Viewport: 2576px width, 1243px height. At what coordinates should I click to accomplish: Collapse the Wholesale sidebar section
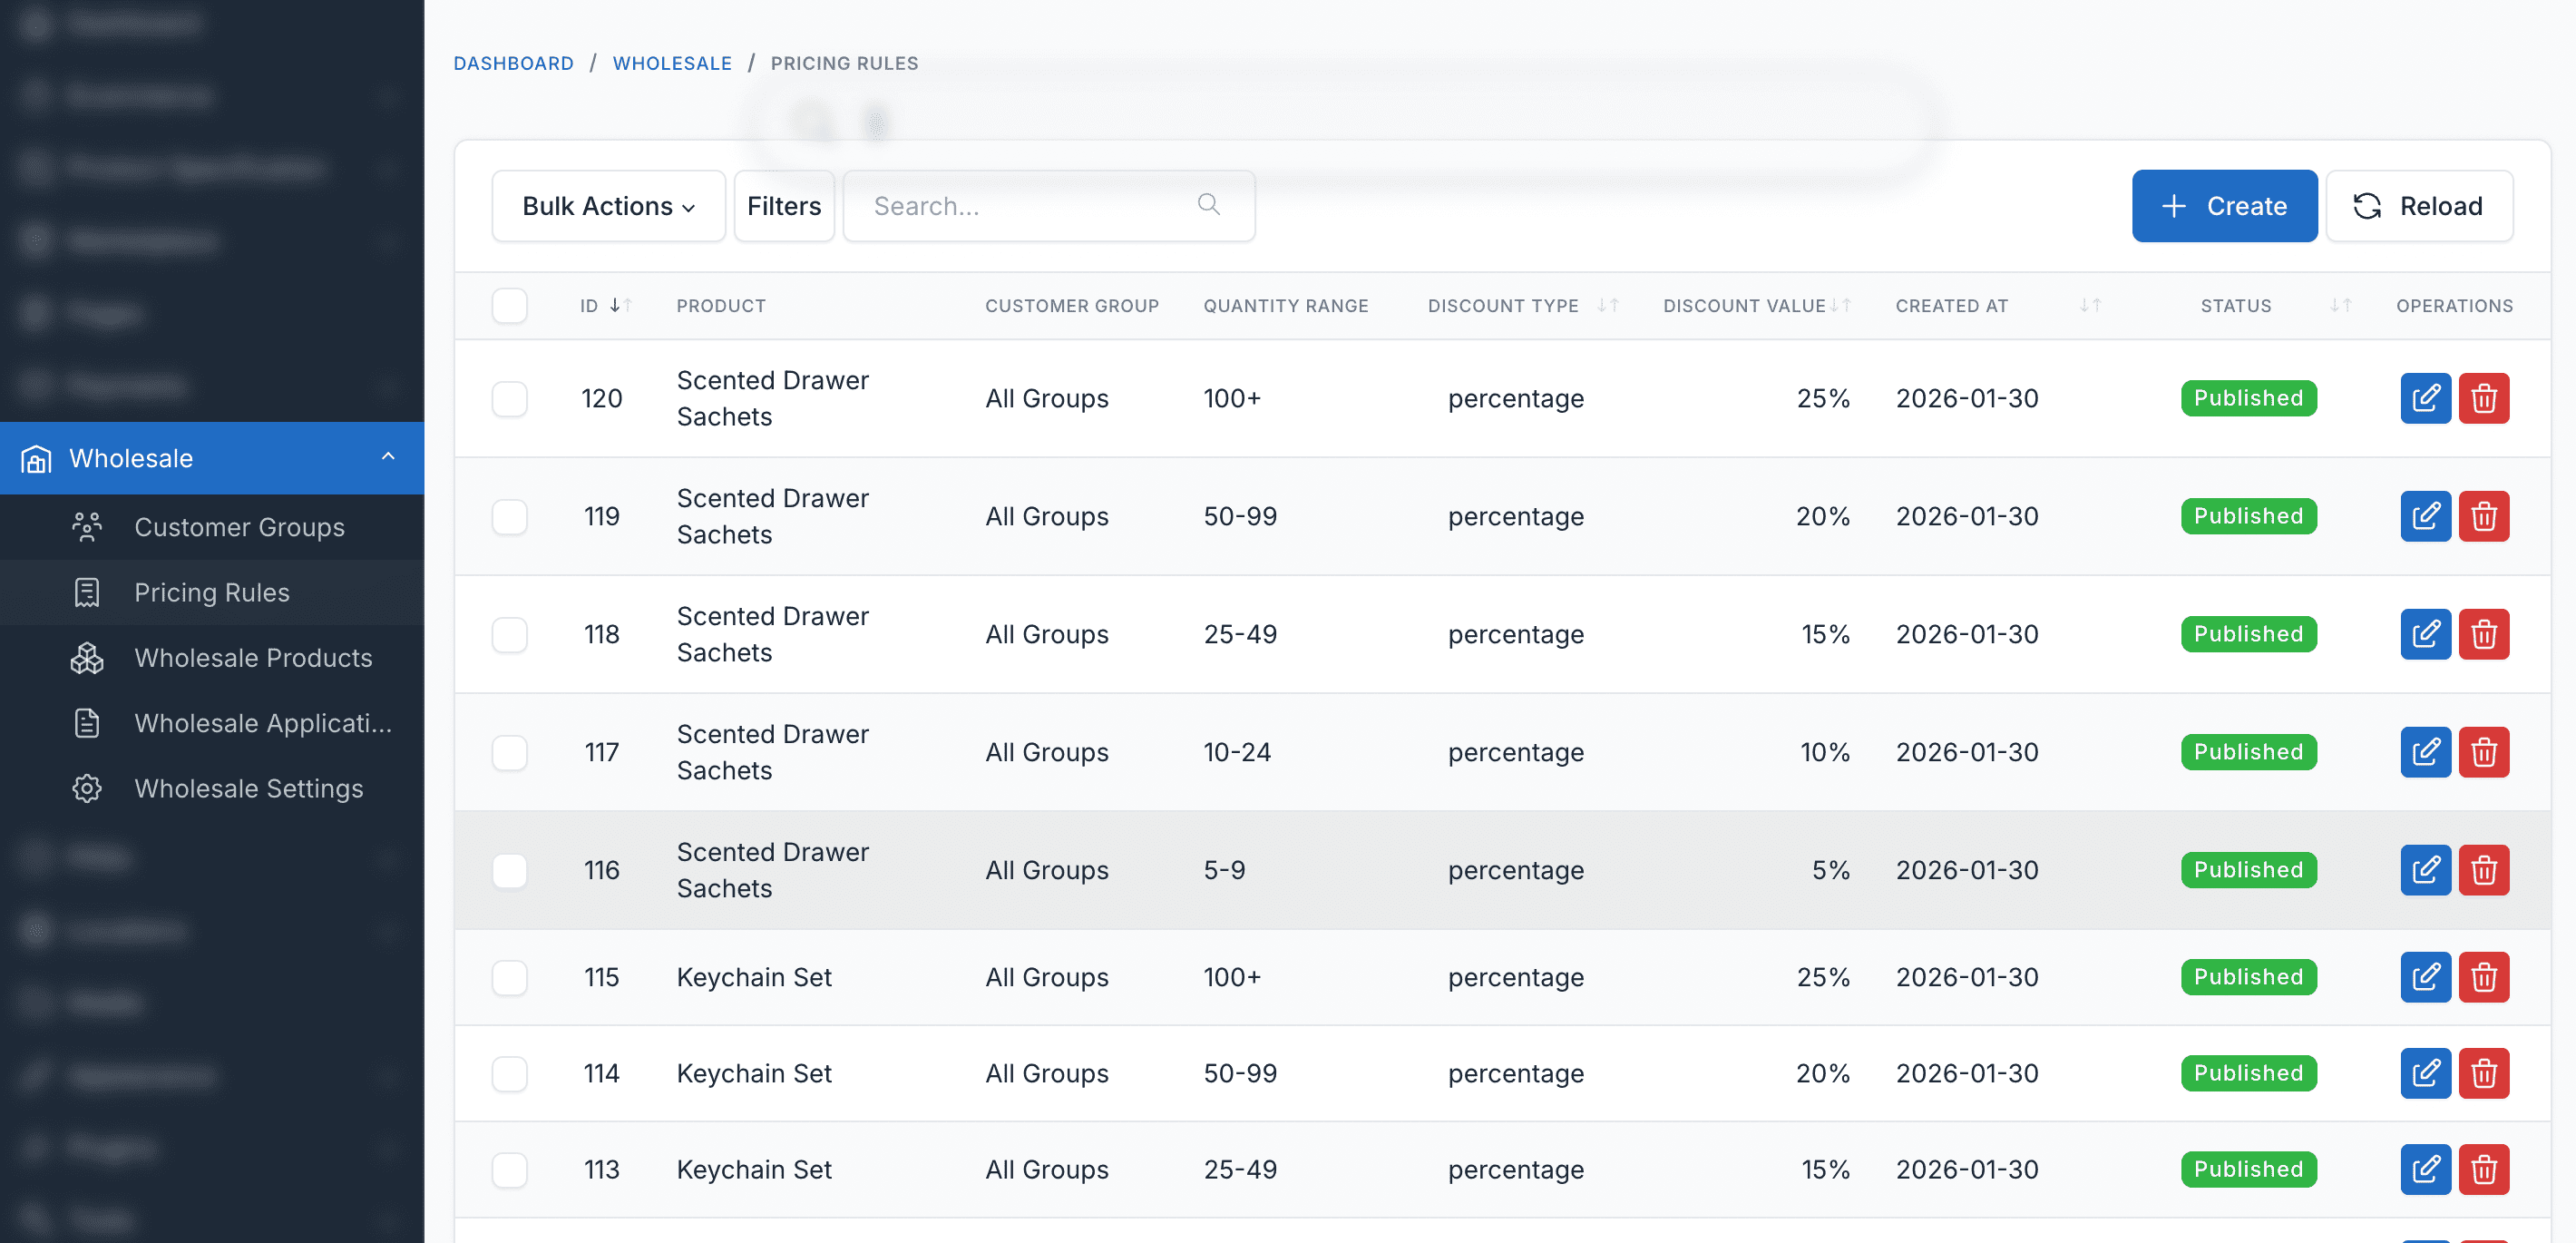(388, 457)
